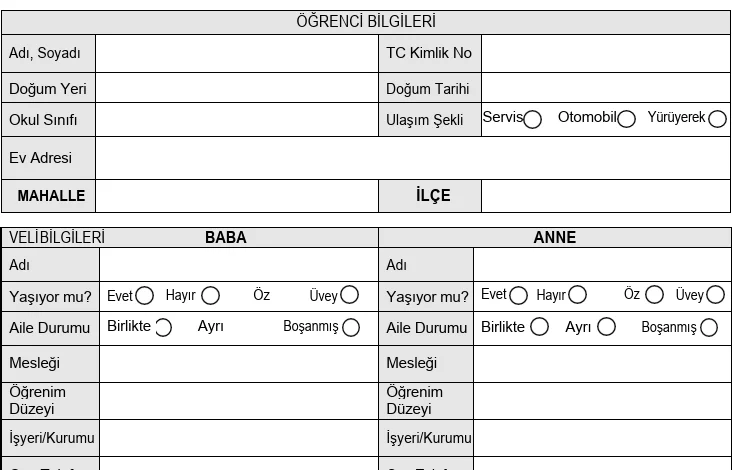Screen dimensions: 736x470
Task: Select the Servis transport radio button
Action: tap(533, 119)
